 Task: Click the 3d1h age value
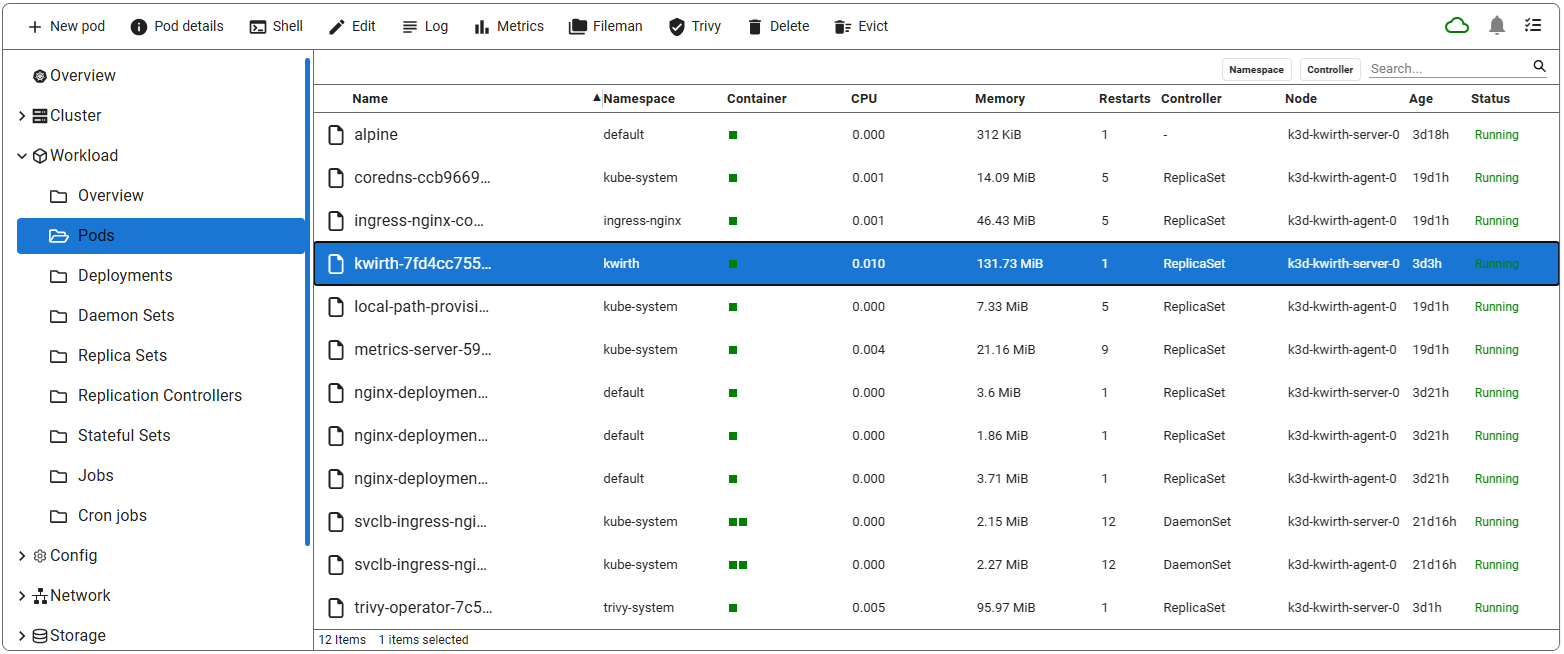click(1427, 608)
